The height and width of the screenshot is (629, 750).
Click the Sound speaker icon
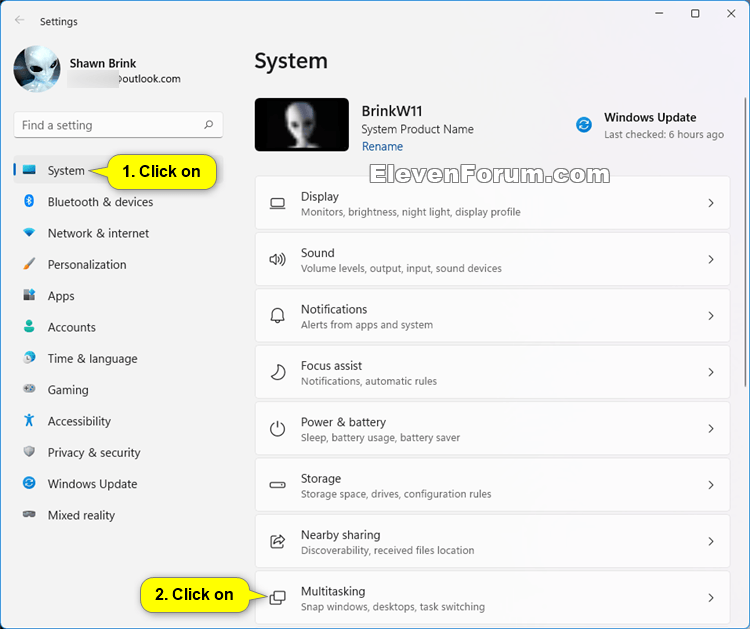277,260
